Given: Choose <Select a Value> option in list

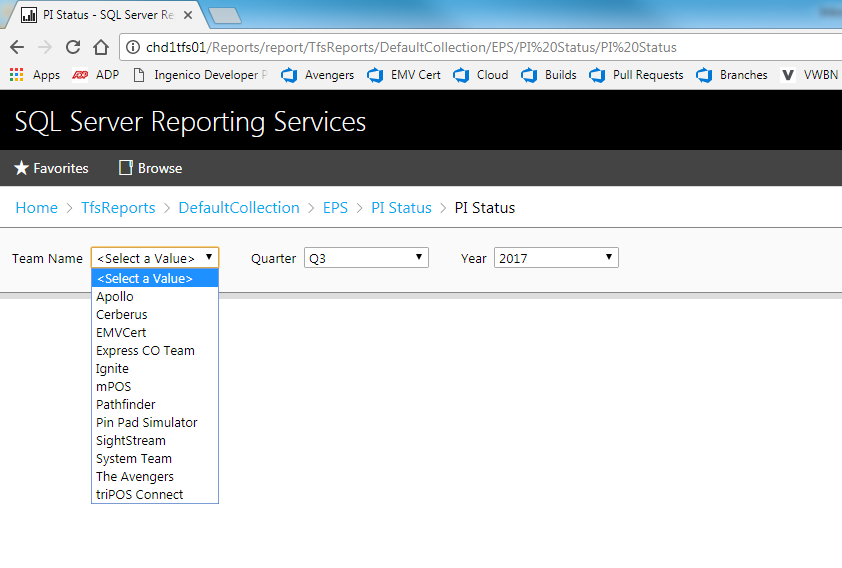Looking at the screenshot, I should [x=155, y=279].
